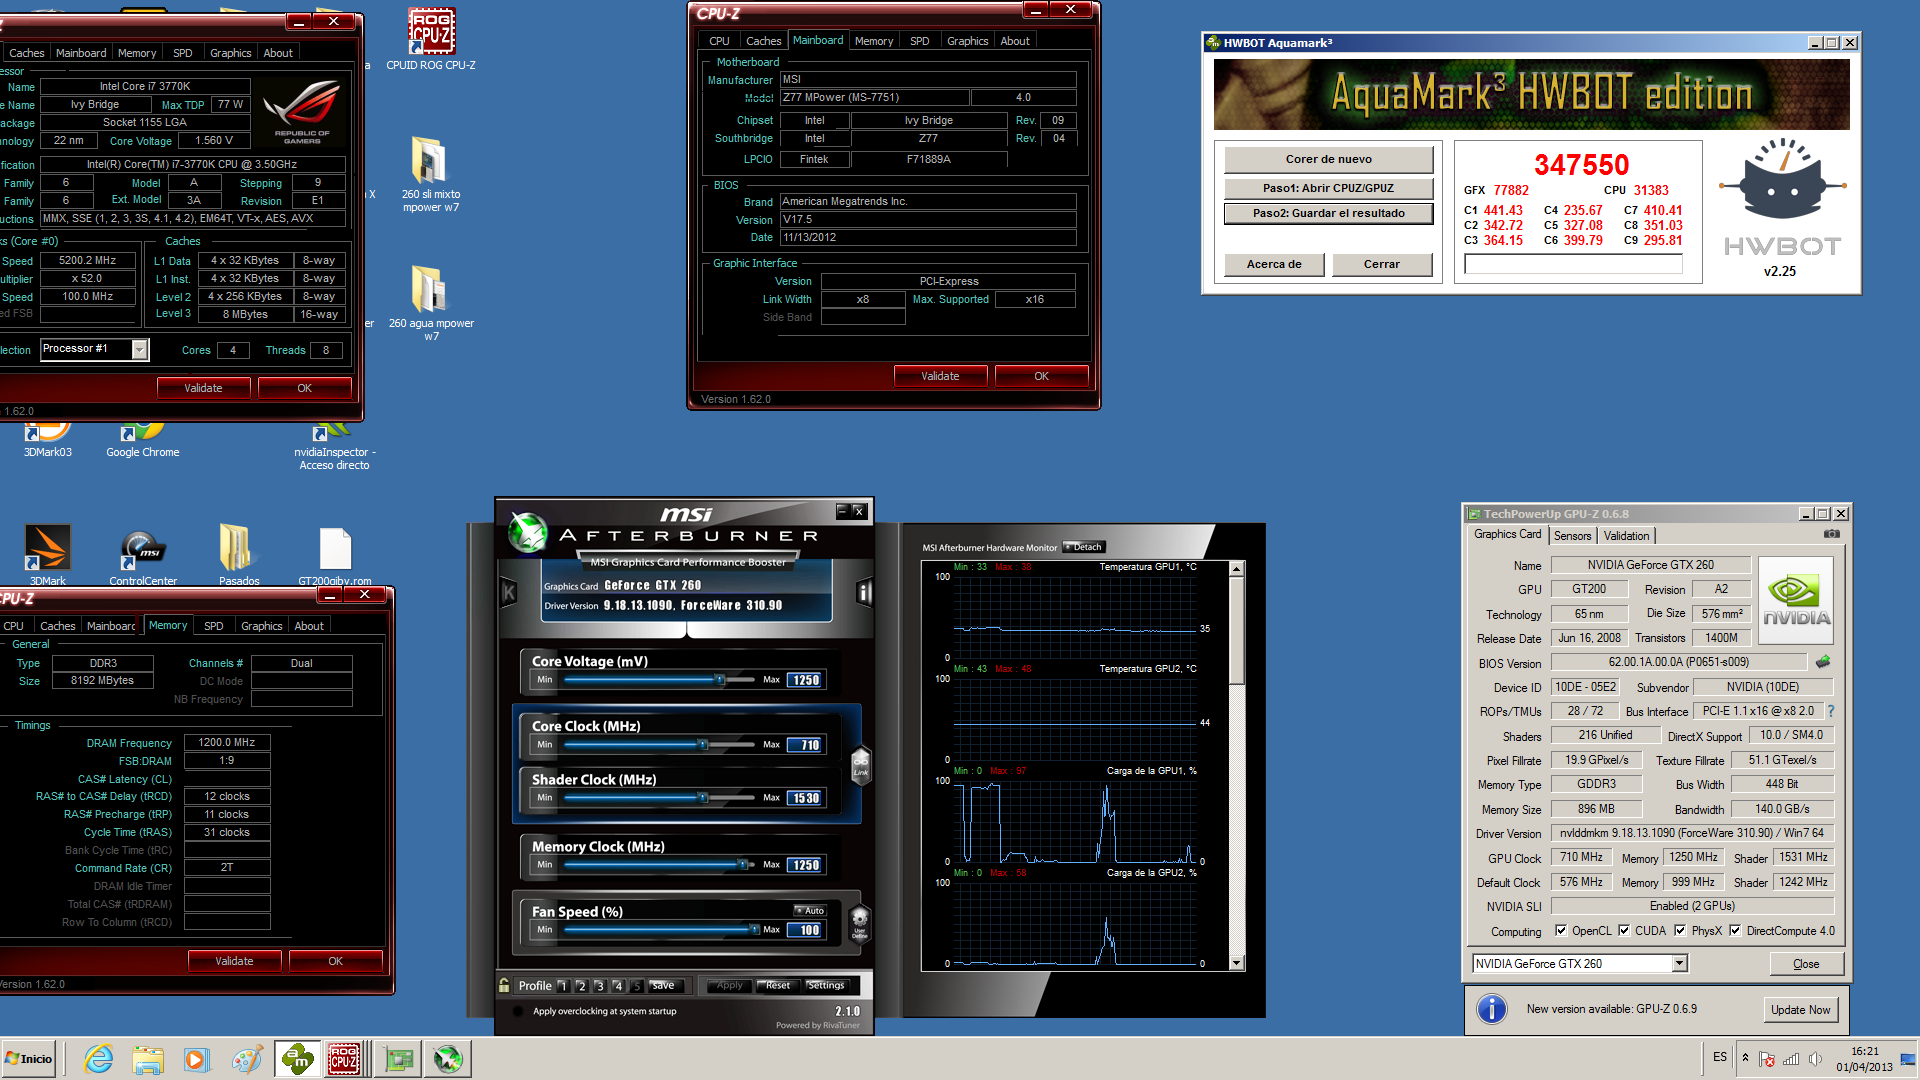This screenshot has height=1080, width=1920.
Task: Toggle the Link clocks button in Afterburner
Action: (860, 766)
